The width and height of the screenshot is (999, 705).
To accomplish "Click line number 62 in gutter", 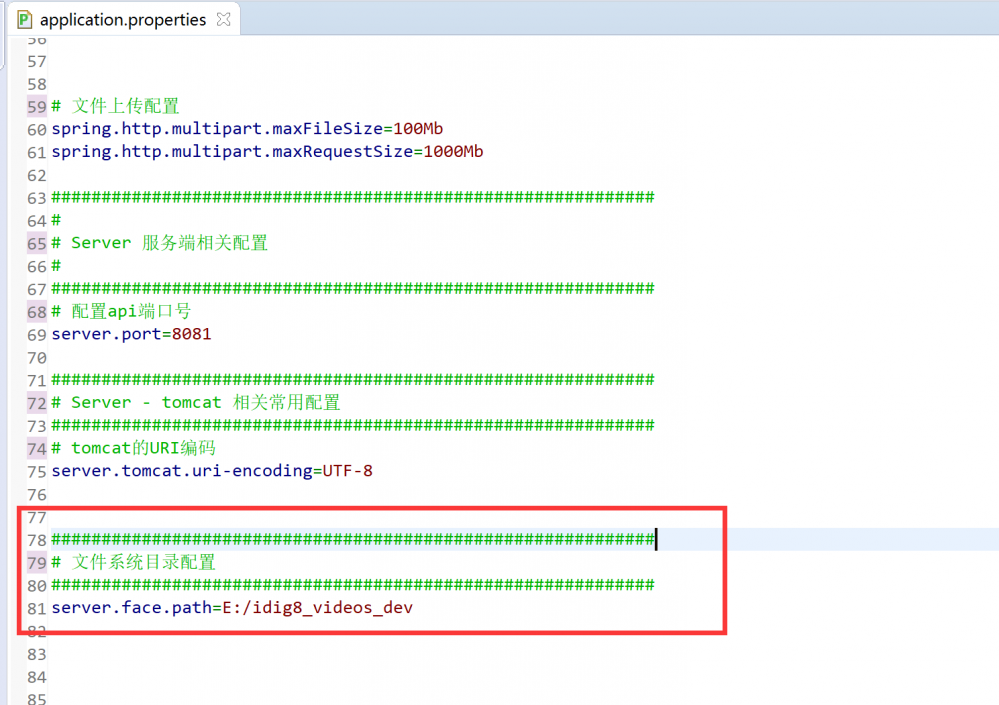I will [37, 176].
